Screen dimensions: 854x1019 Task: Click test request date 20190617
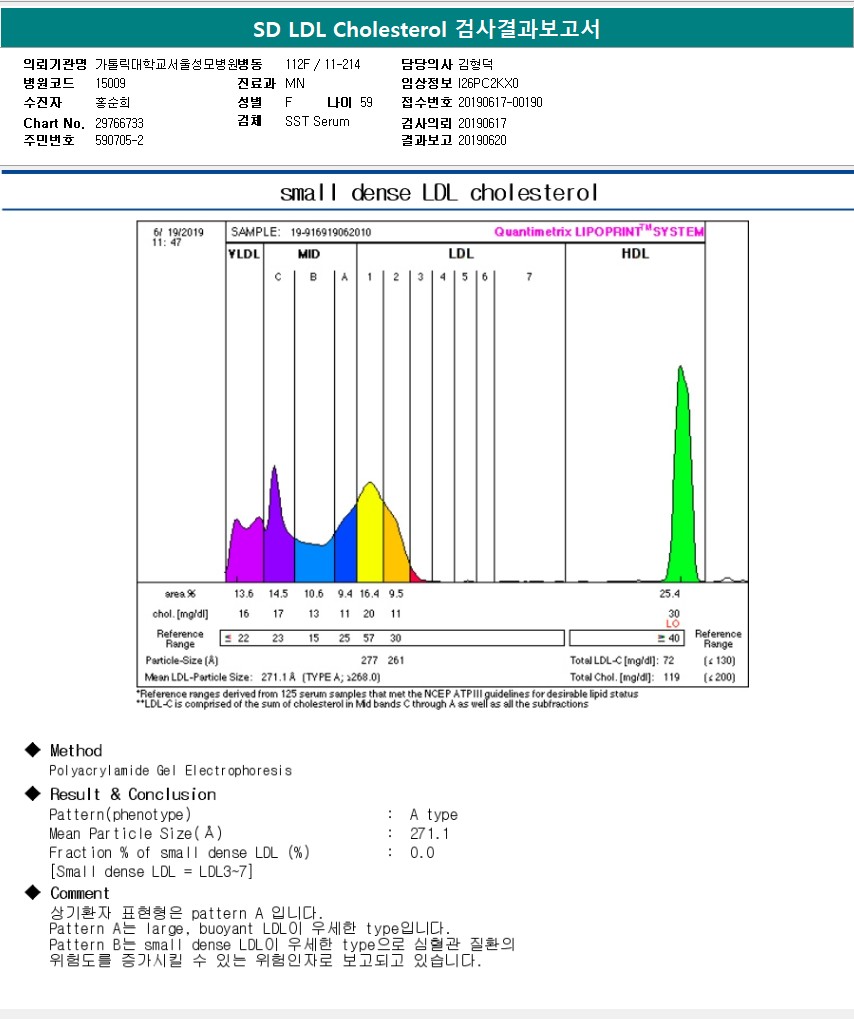(482, 123)
